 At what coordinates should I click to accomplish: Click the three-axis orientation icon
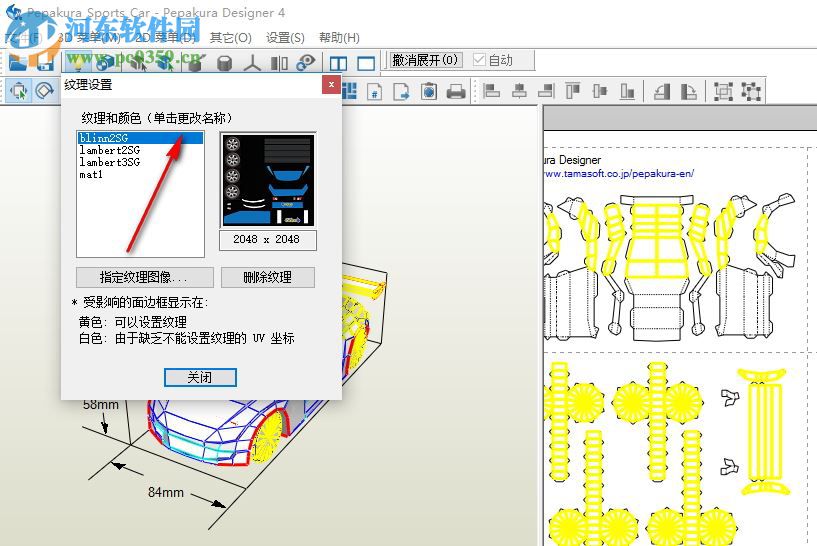pyautogui.click(x=252, y=63)
